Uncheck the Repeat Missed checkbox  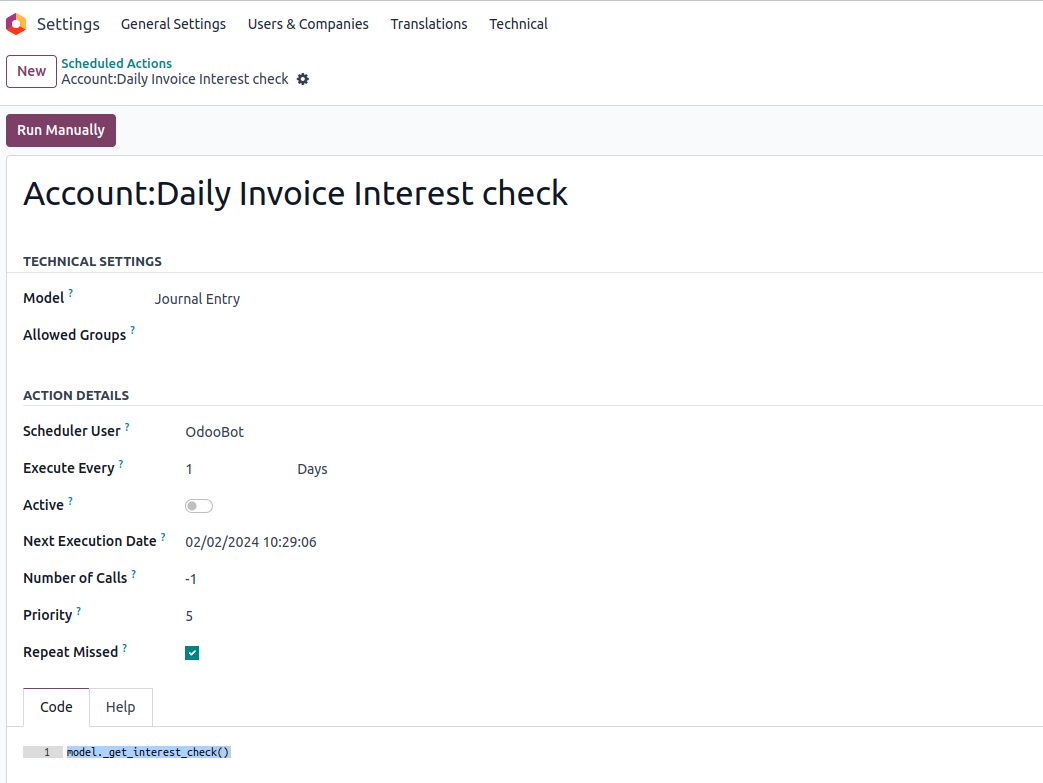point(192,653)
